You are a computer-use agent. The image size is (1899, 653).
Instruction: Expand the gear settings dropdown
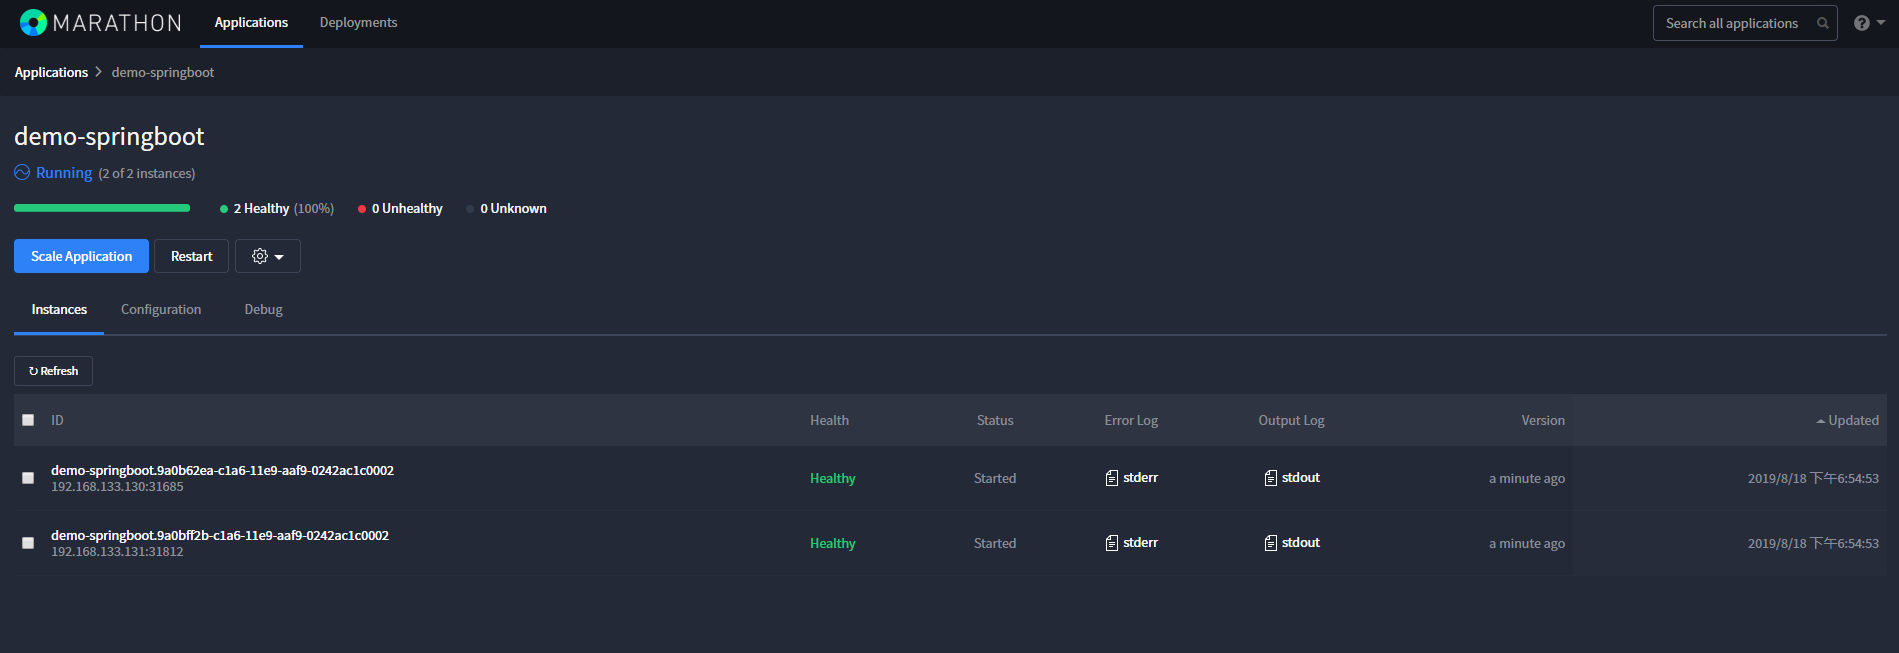pos(267,256)
